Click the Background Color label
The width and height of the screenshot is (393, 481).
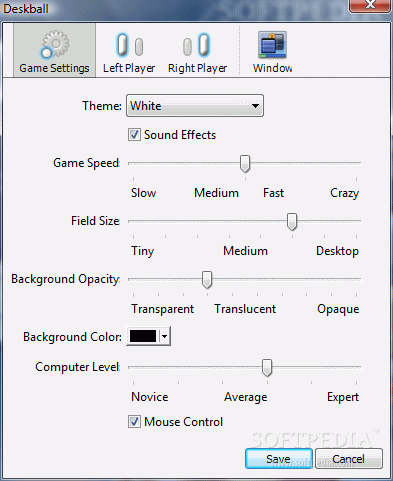point(72,337)
